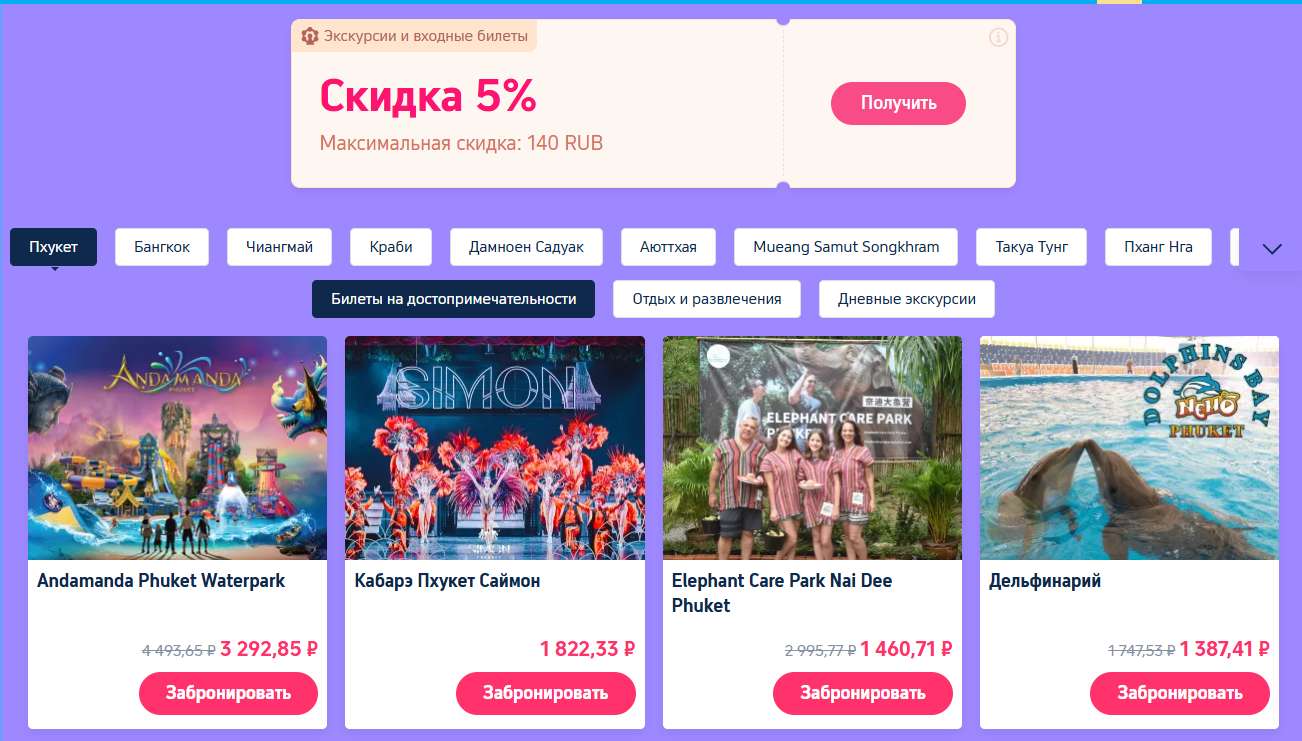Select Mueang Samut Songkhram tab
This screenshot has height=741, width=1302.
click(846, 247)
